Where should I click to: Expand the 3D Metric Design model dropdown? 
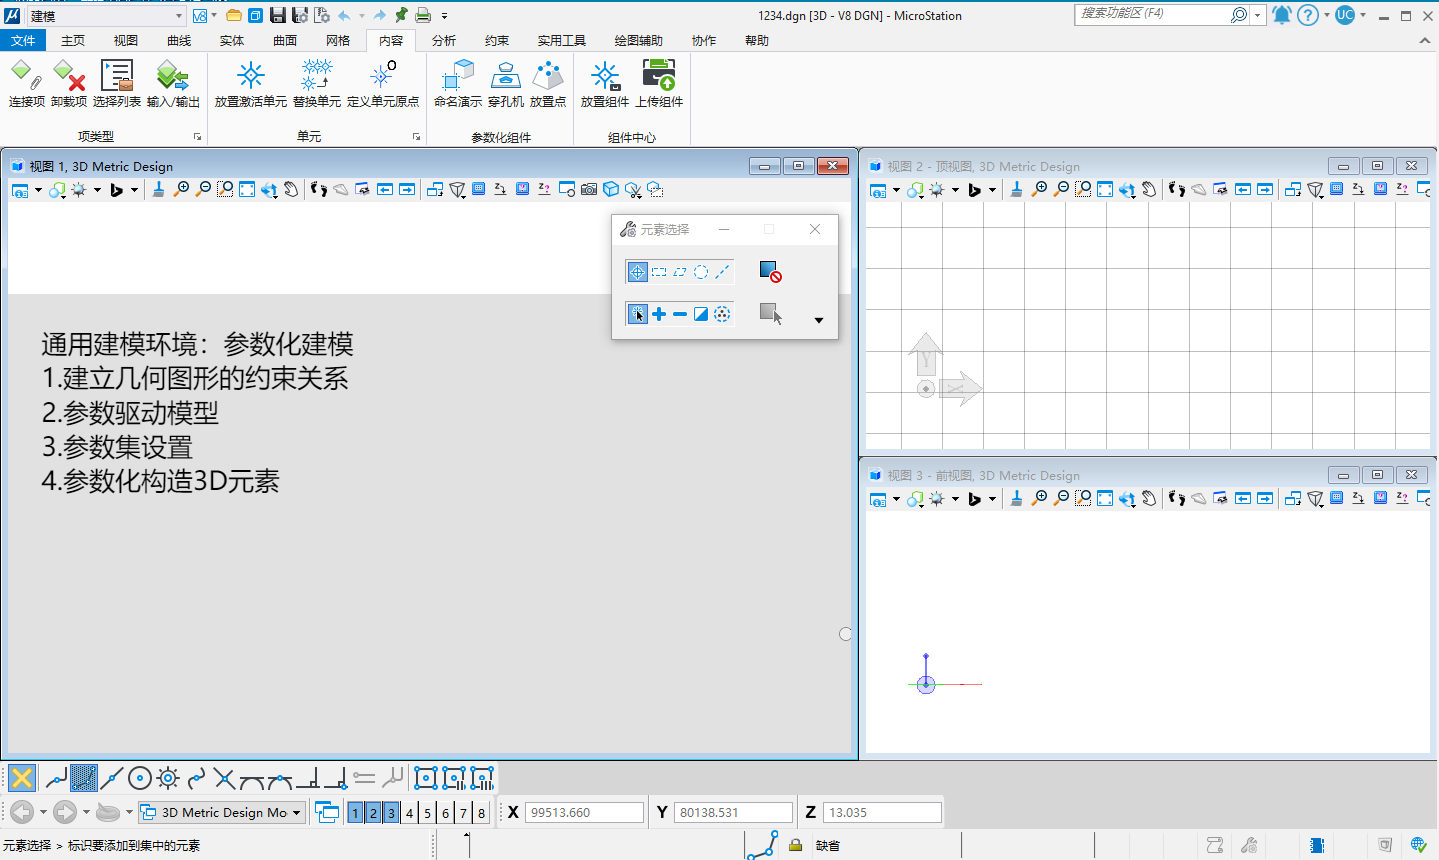click(x=297, y=813)
